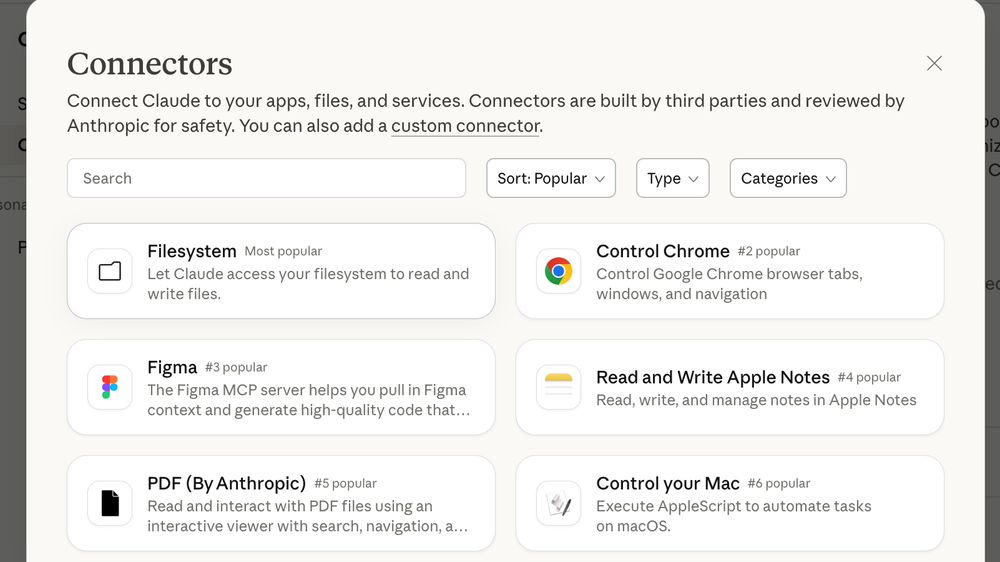Focus the Search connectors field
1000x562 pixels.
(267, 178)
